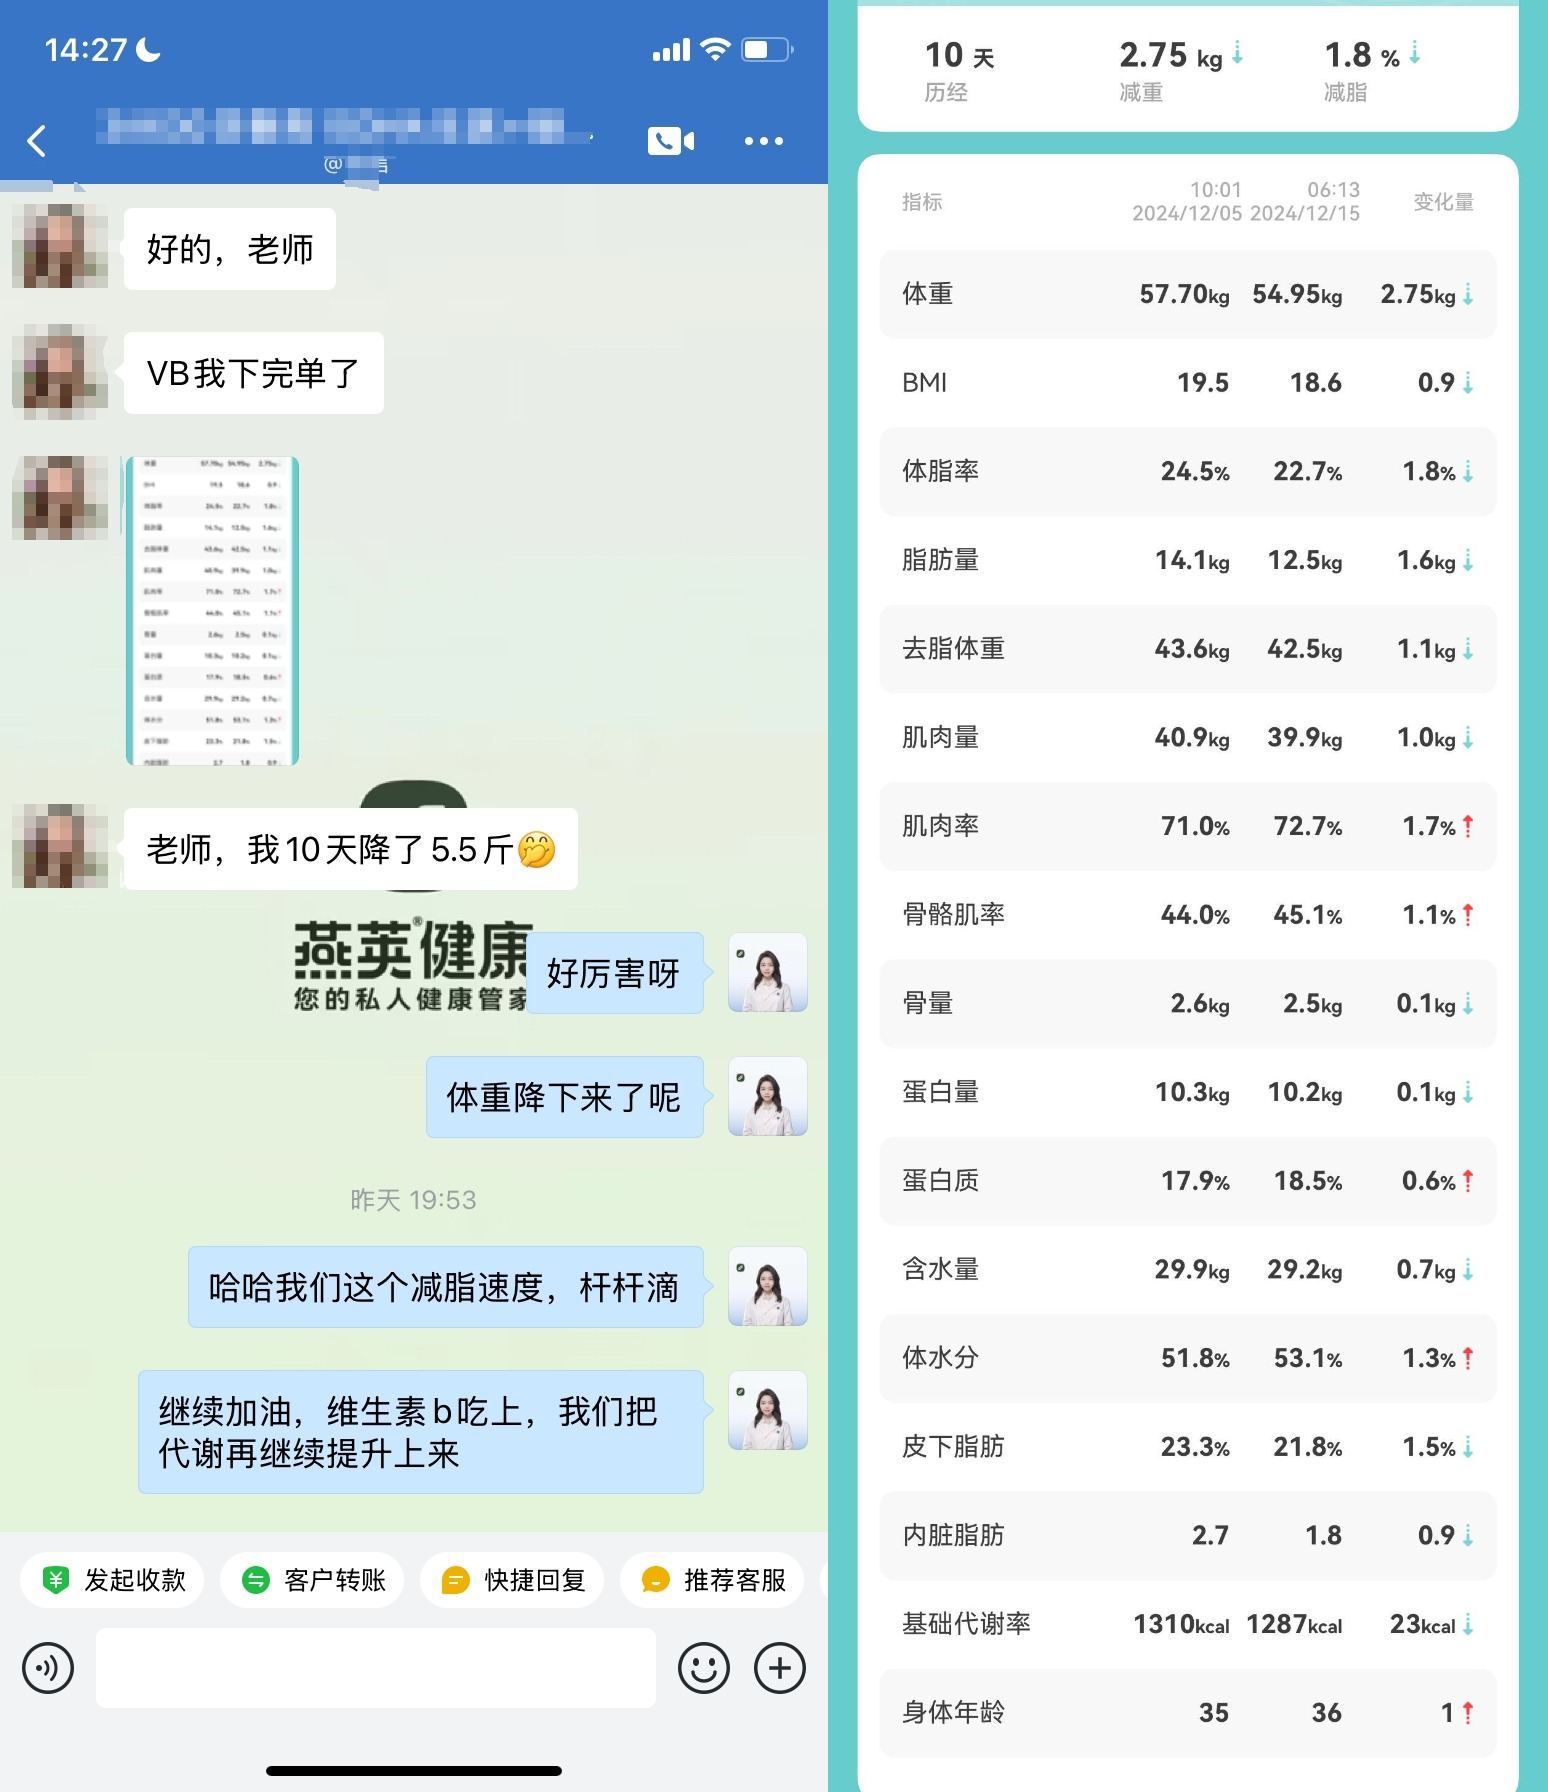Tap the 1.8 % 减脂 summary
1548x1792 pixels.
(1371, 70)
